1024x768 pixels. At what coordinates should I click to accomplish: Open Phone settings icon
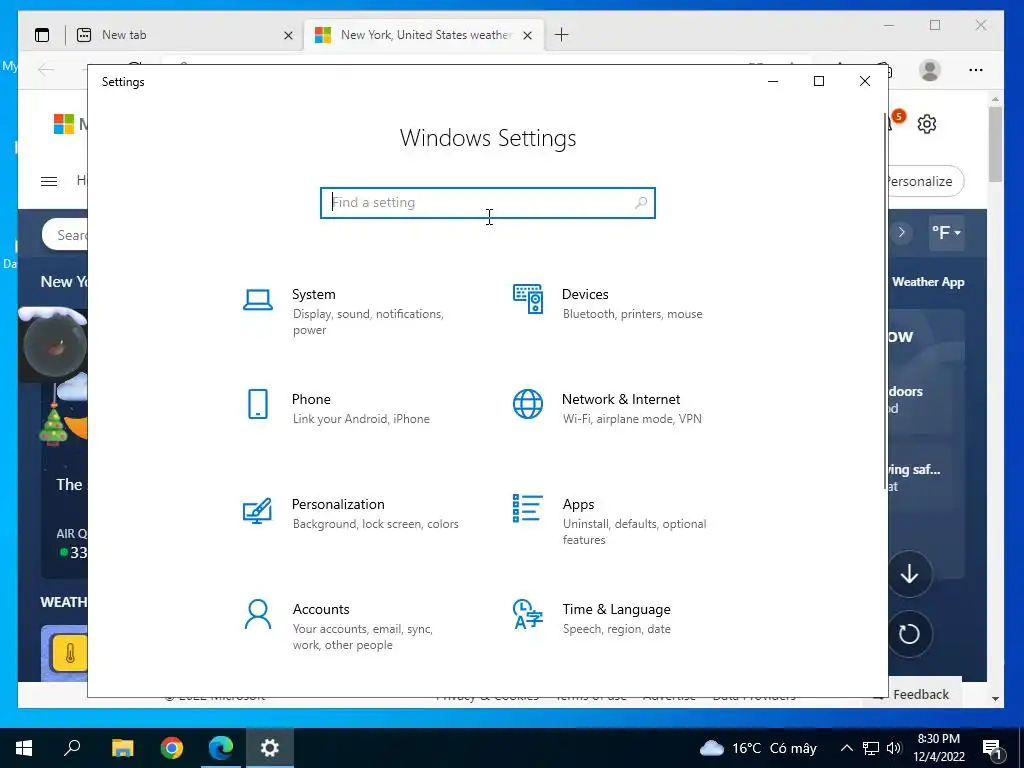click(x=258, y=404)
